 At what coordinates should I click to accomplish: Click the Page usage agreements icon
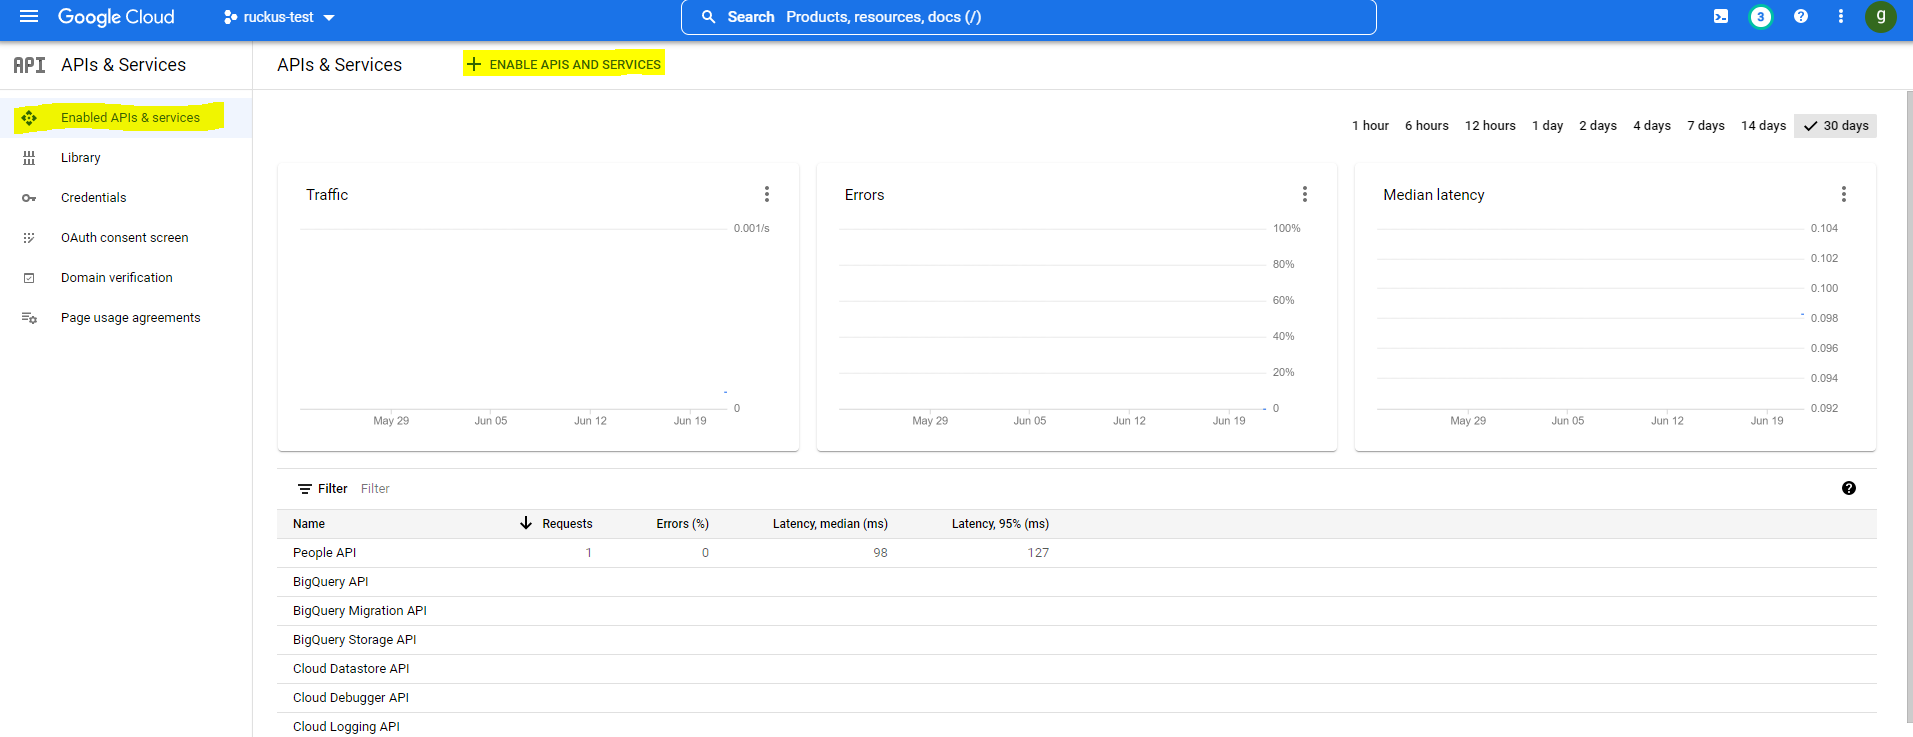(29, 318)
